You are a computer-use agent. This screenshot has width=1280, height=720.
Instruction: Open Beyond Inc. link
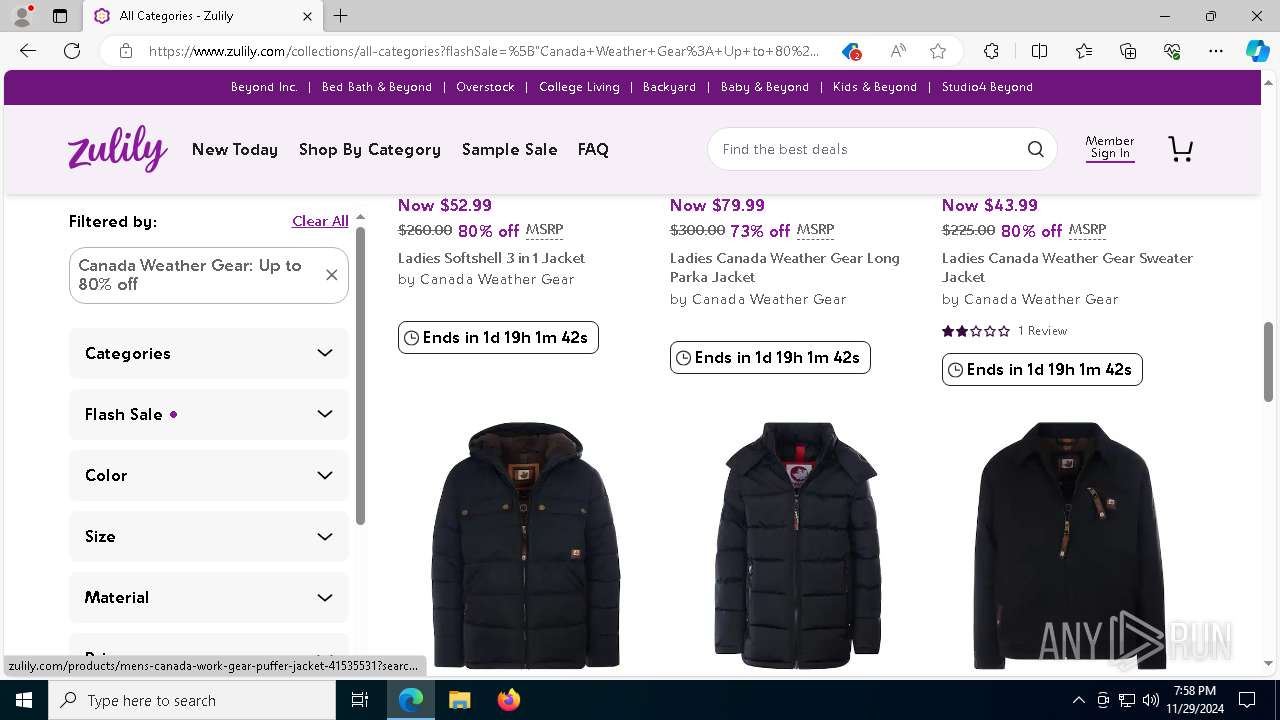coord(264,87)
